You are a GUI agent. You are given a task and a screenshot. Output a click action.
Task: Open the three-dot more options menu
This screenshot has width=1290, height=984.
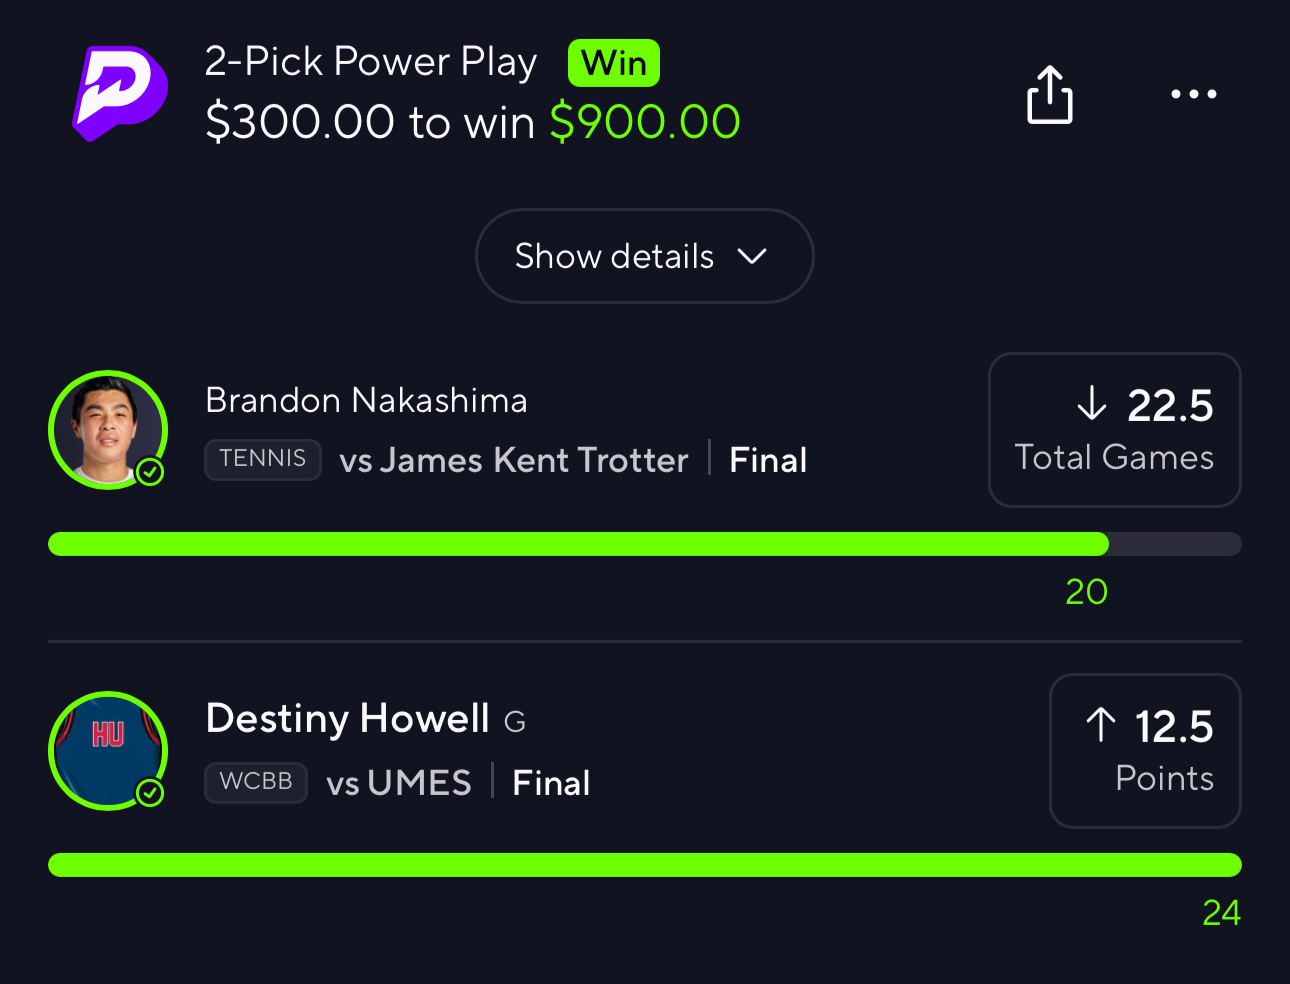click(1194, 94)
